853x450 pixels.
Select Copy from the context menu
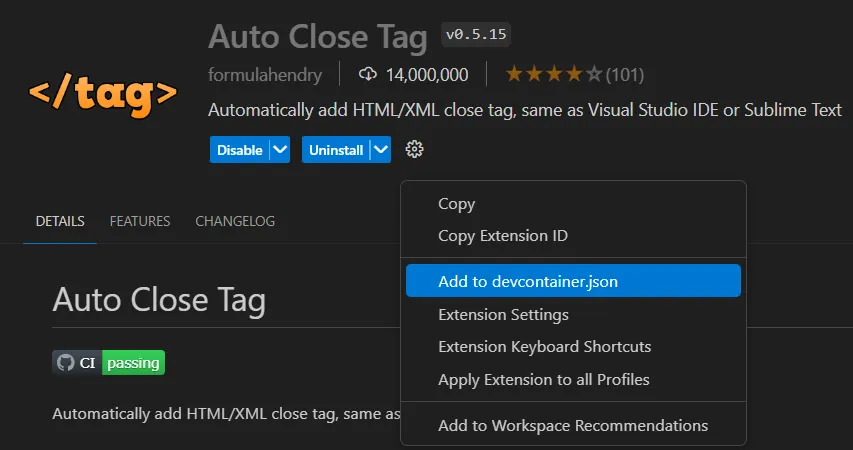tap(457, 204)
